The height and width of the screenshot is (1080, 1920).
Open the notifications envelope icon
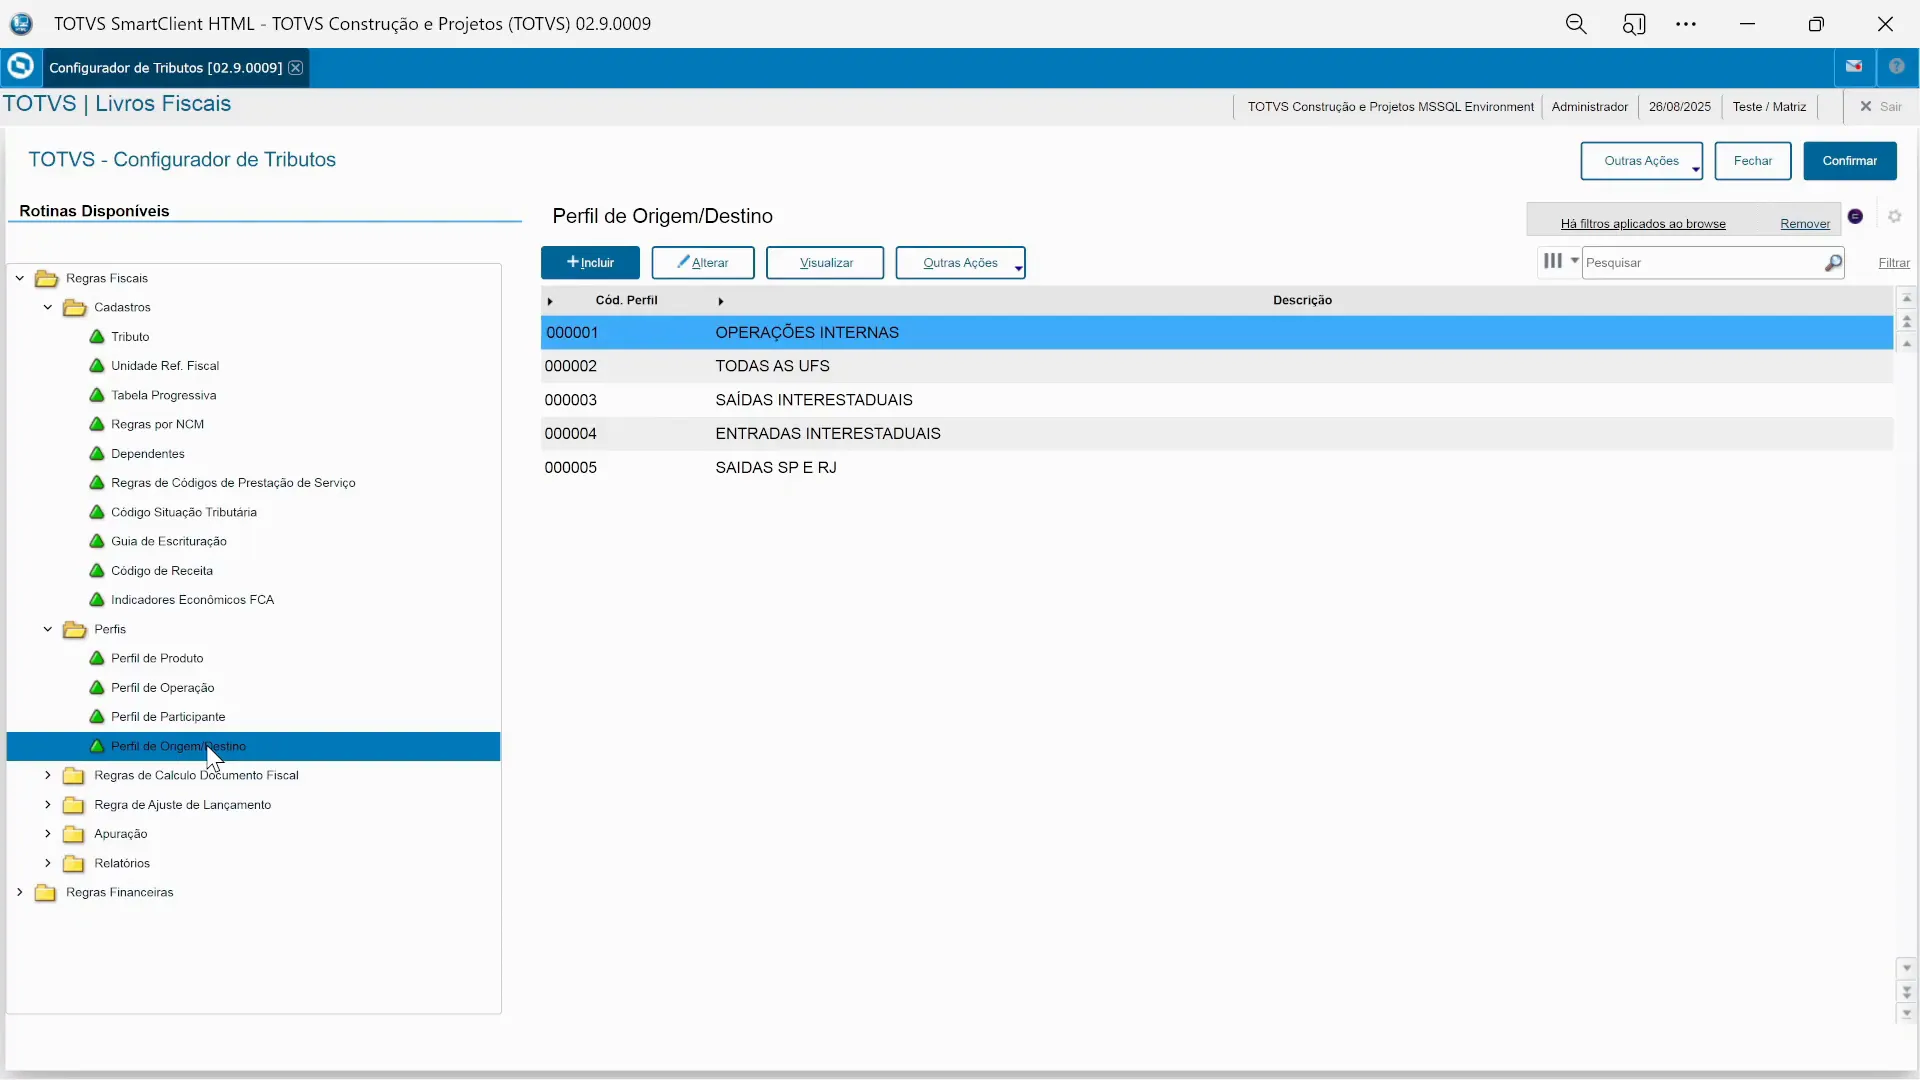(x=1854, y=66)
